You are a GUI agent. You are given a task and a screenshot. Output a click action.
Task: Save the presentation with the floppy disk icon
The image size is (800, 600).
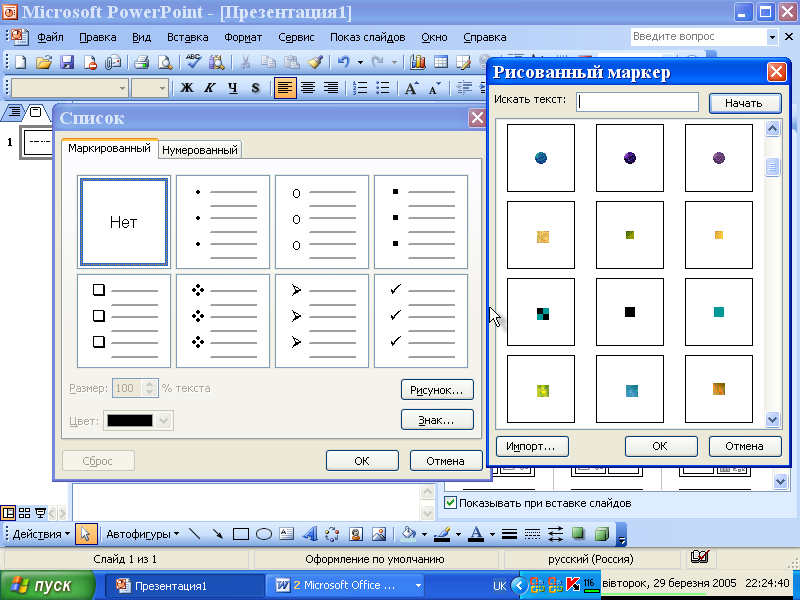click(67, 62)
